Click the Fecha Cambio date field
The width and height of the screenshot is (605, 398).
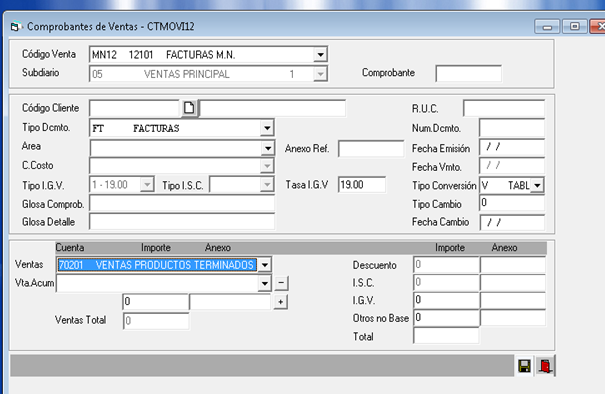coord(512,223)
